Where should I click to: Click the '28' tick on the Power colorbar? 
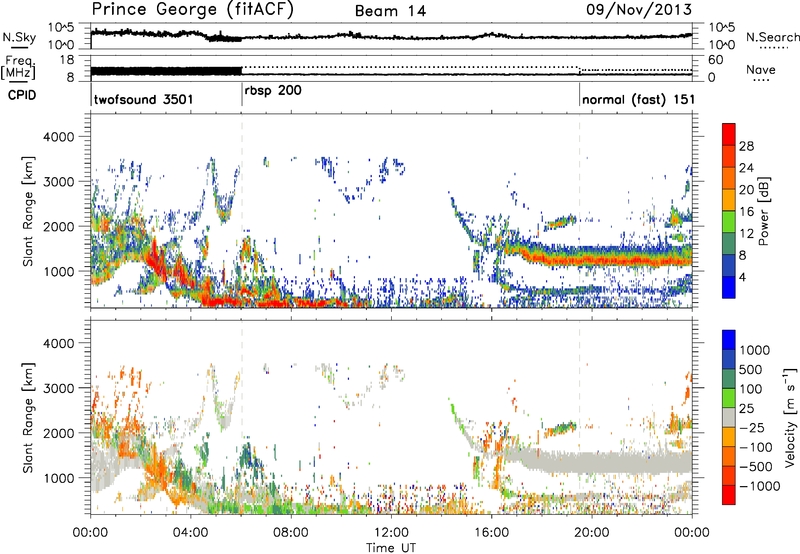coord(746,146)
